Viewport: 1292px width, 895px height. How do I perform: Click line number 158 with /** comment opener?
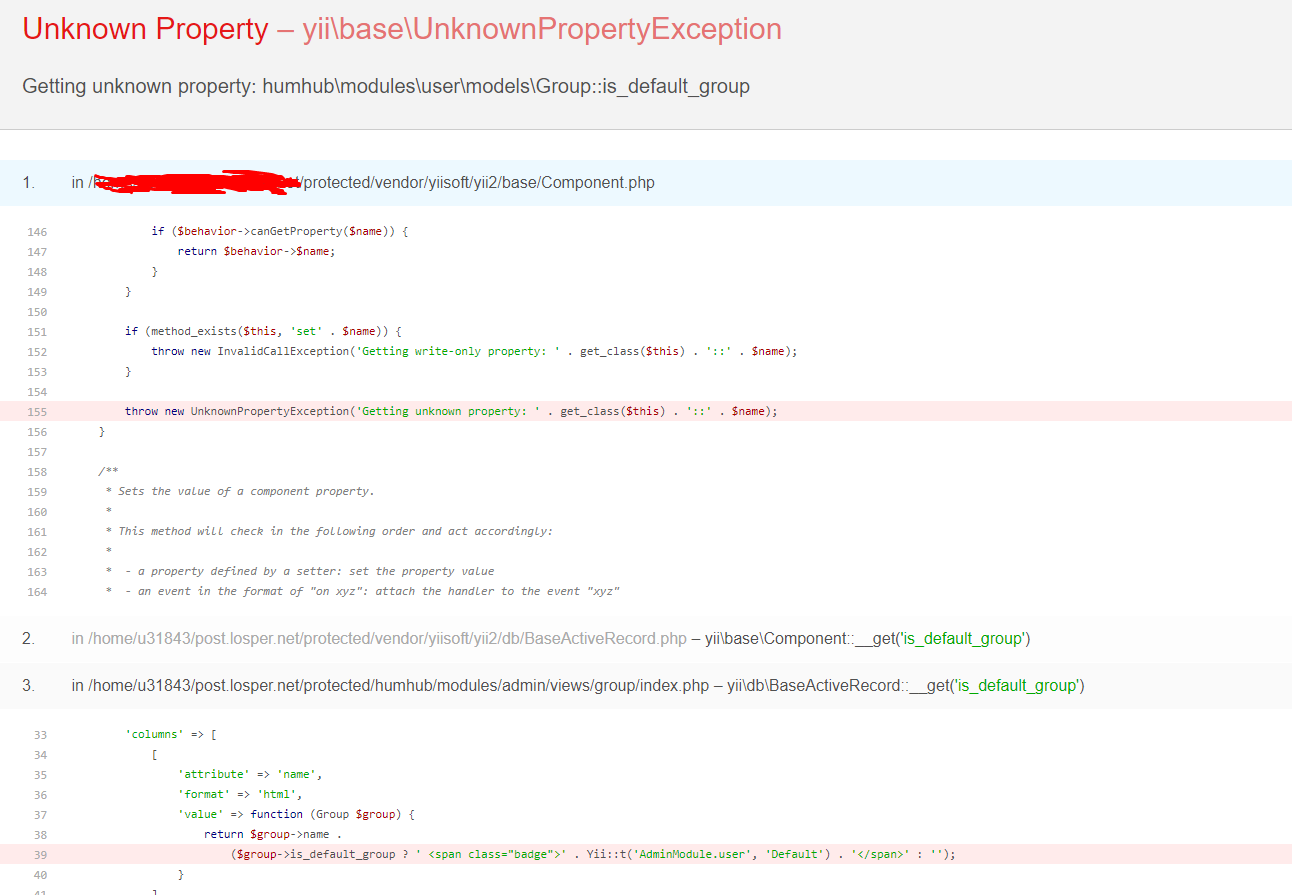tap(37, 471)
